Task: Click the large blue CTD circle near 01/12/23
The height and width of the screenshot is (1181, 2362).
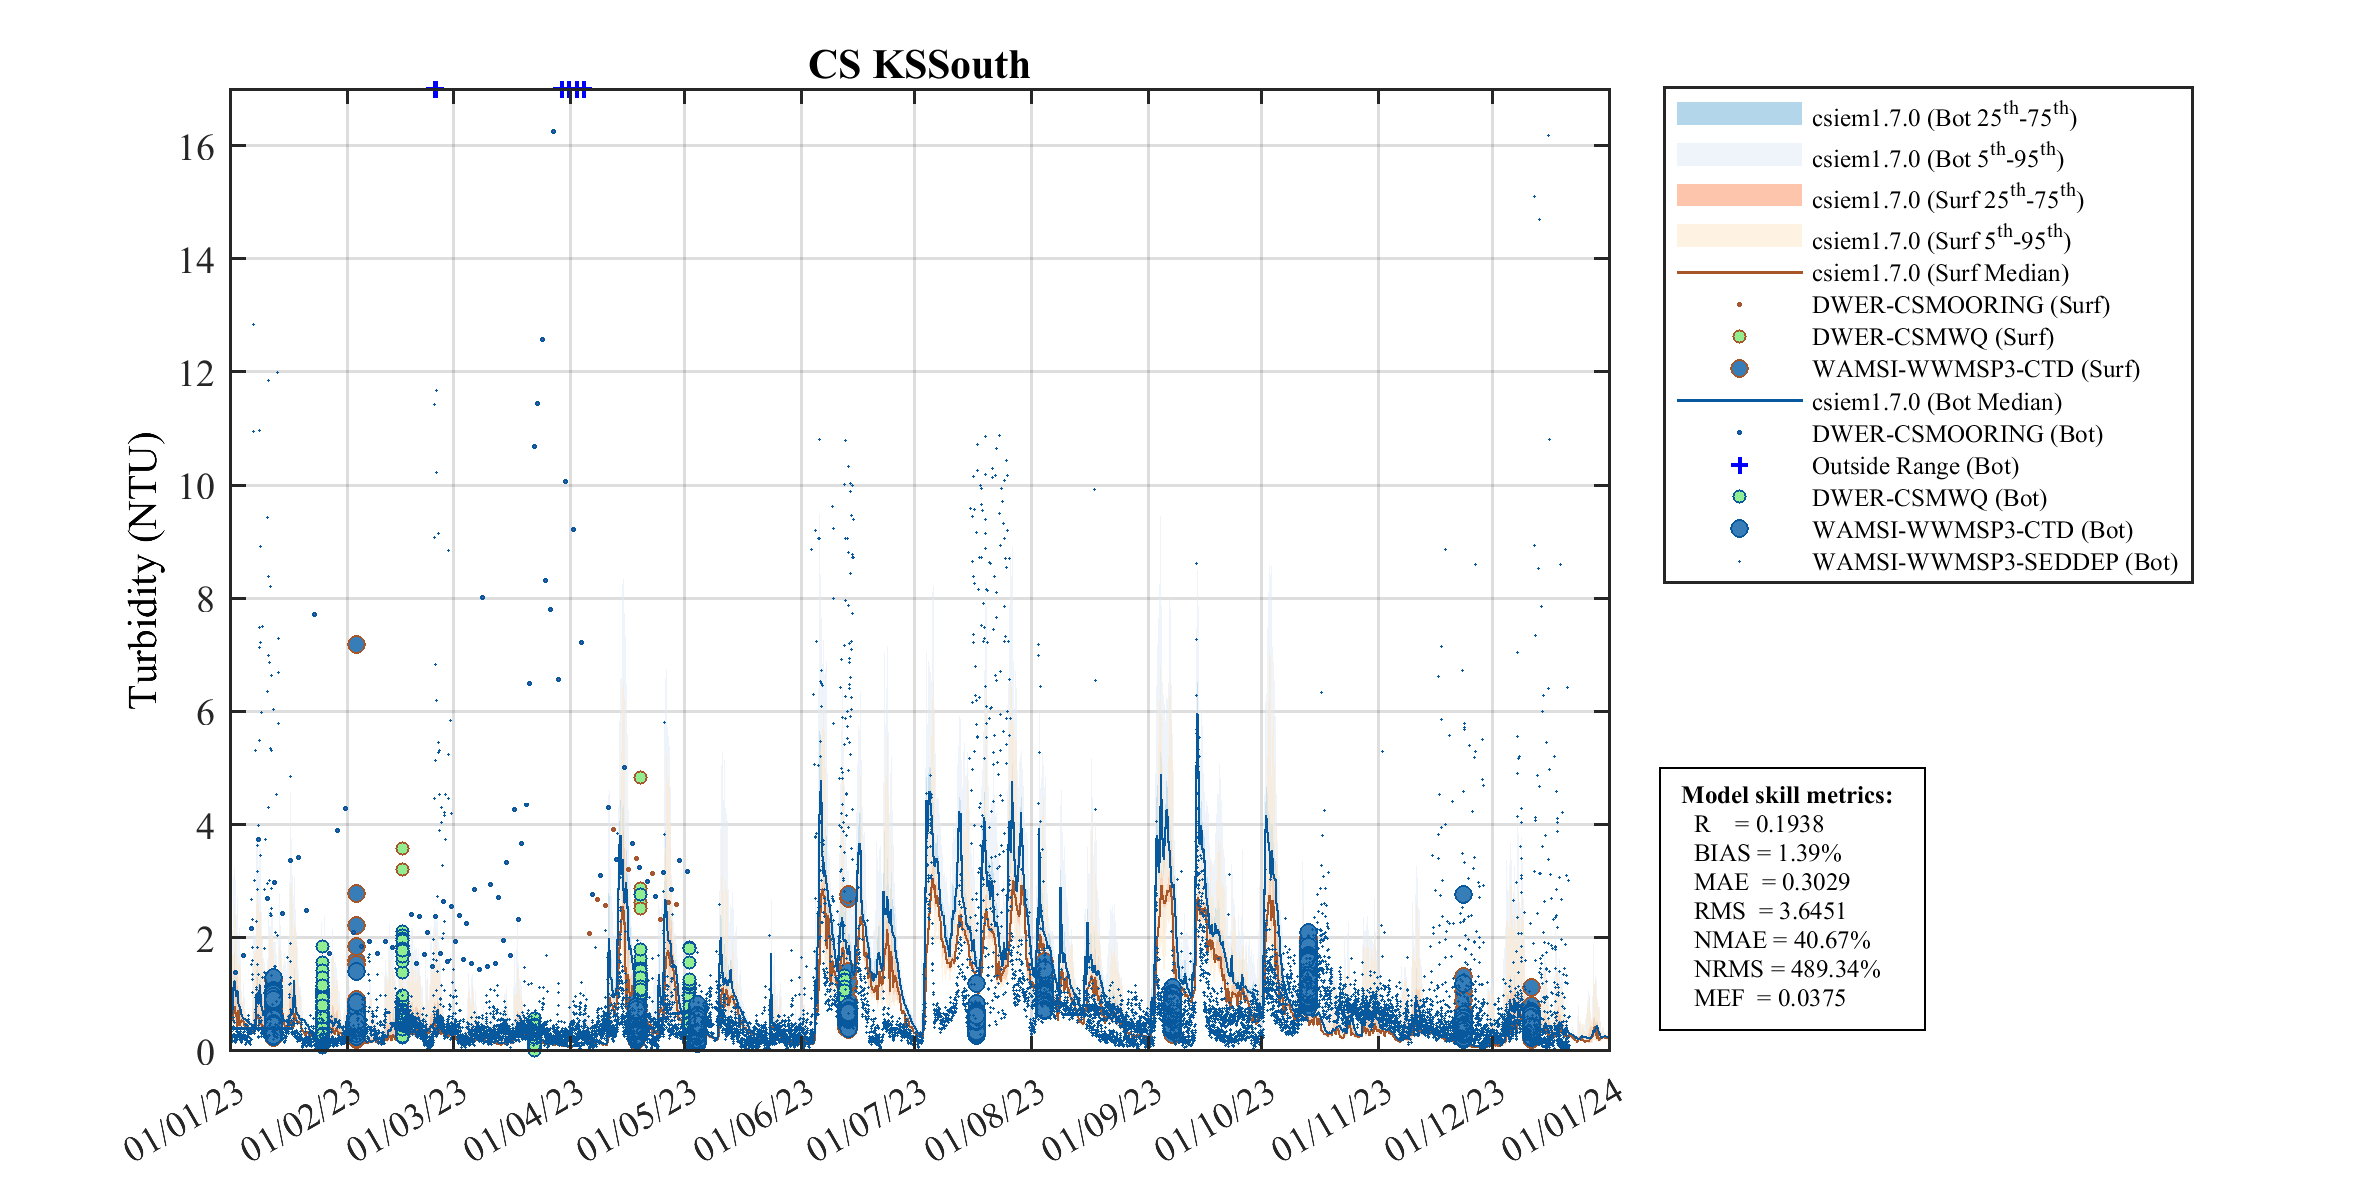Action: tap(1463, 894)
